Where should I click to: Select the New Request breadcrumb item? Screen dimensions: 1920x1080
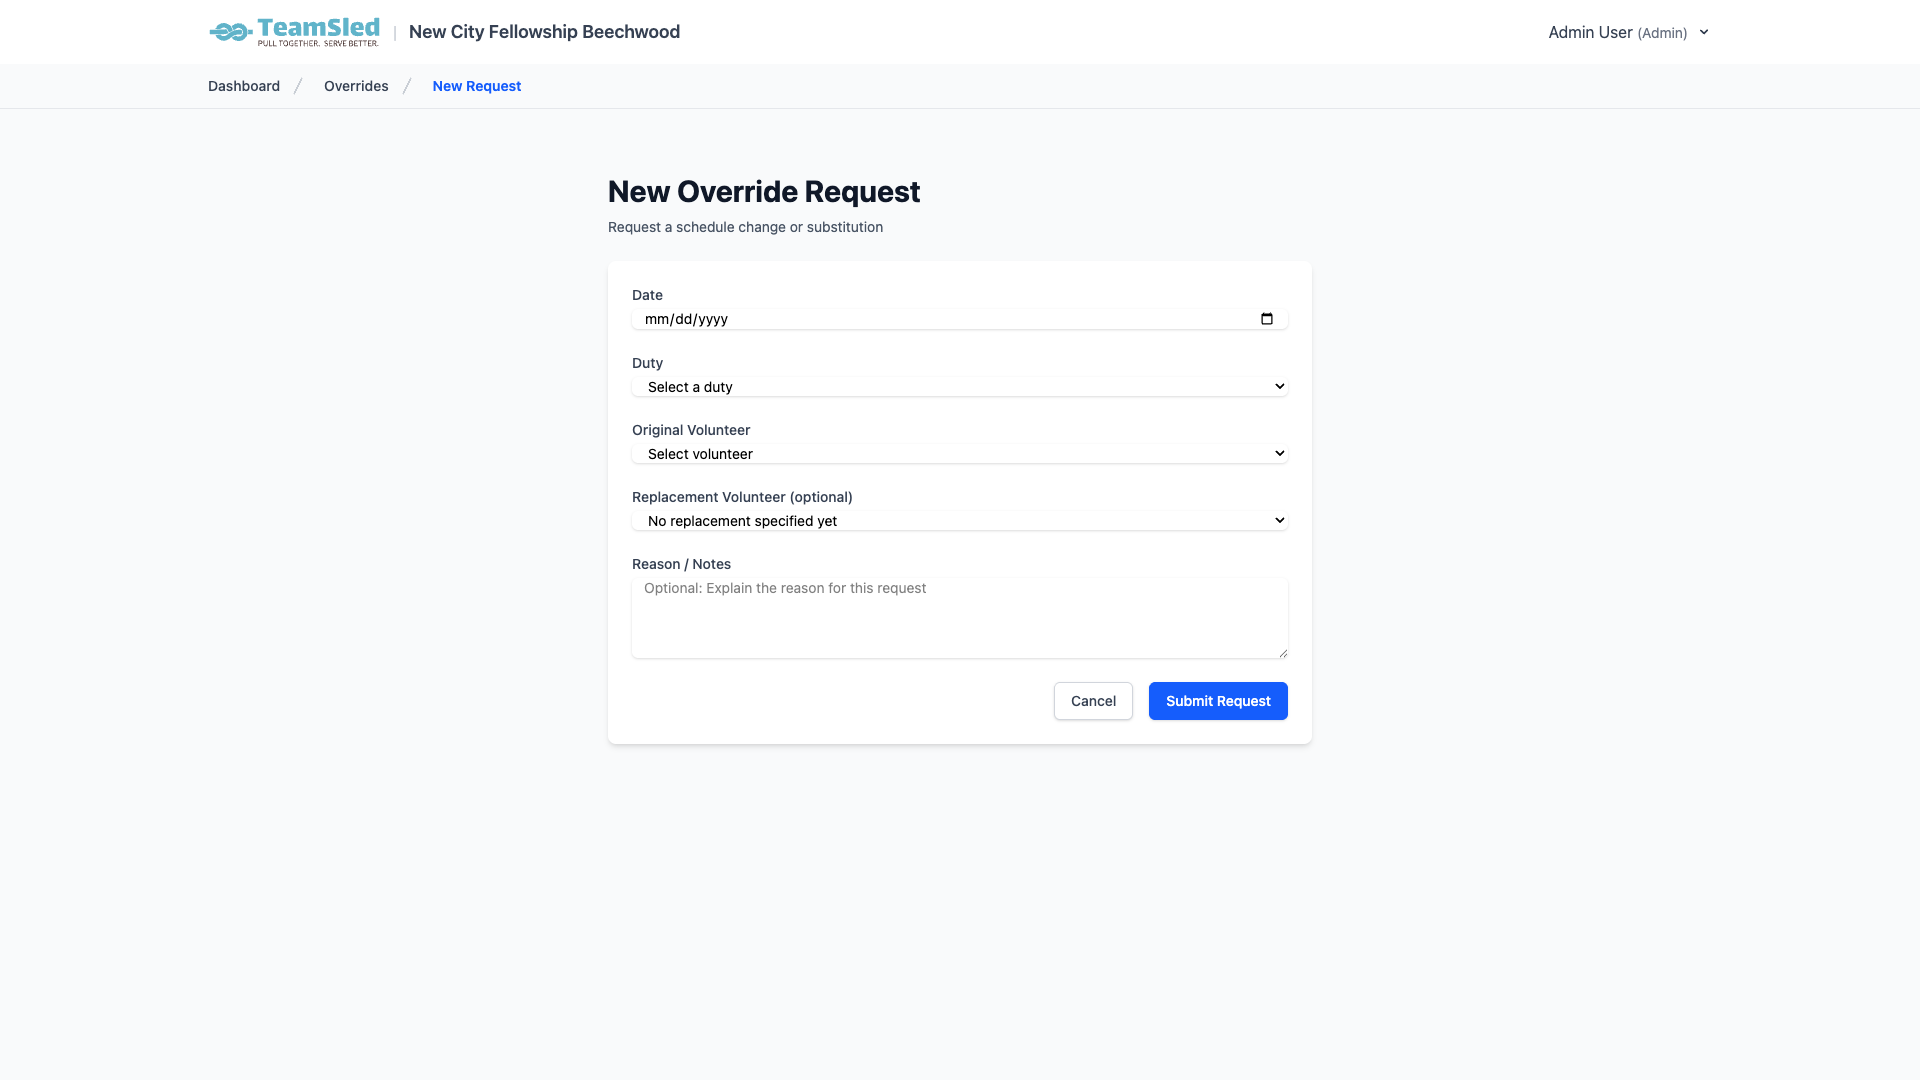pyautogui.click(x=476, y=86)
